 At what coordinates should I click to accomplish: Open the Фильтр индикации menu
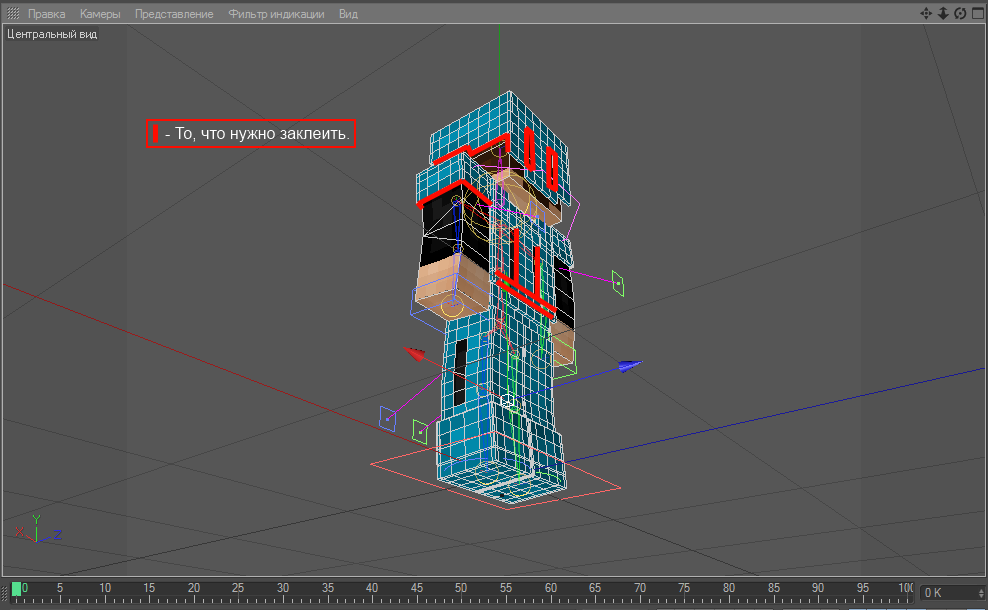(276, 14)
